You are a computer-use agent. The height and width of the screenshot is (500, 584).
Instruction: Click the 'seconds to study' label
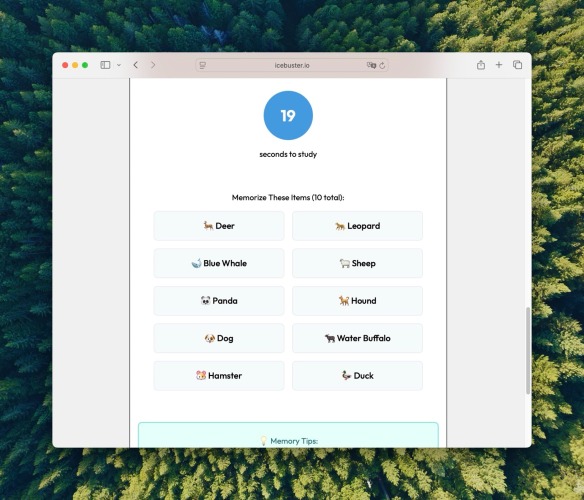[288, 154]
